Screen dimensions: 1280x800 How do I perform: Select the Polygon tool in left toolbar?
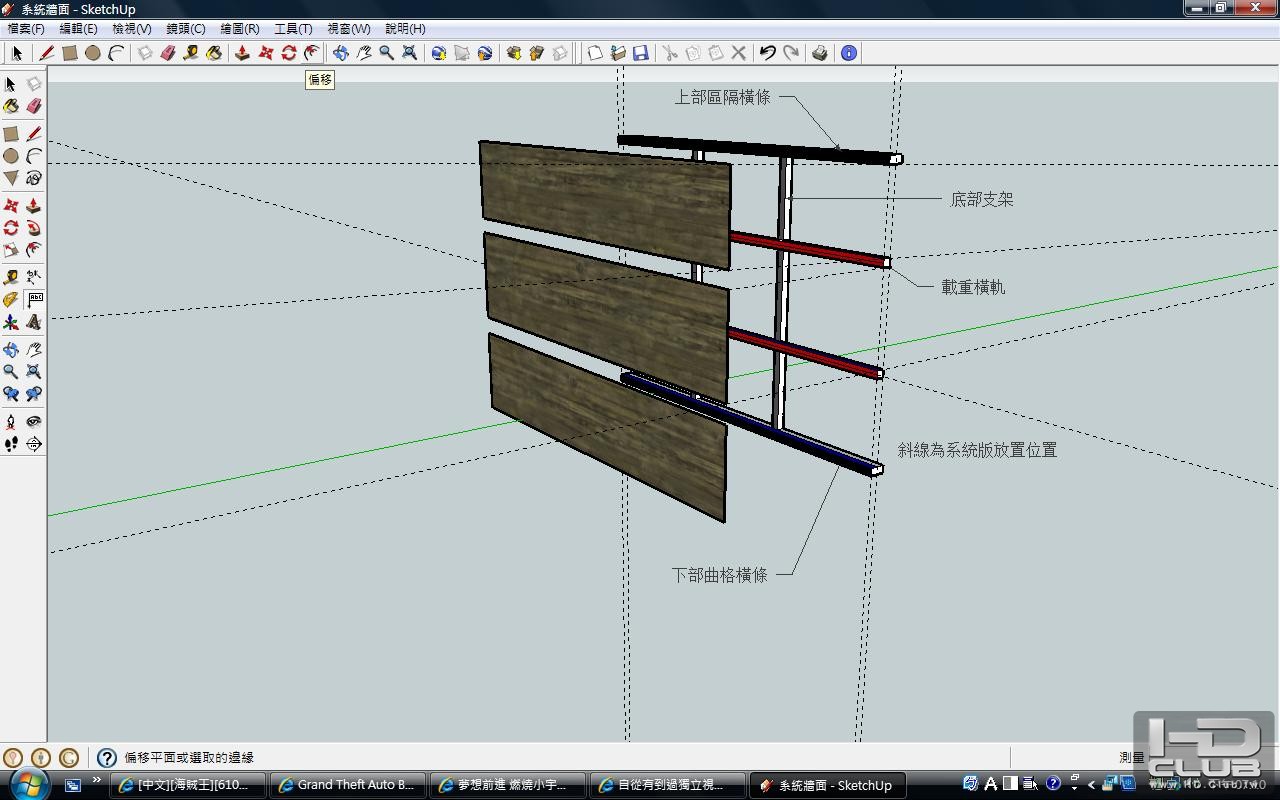11,179
